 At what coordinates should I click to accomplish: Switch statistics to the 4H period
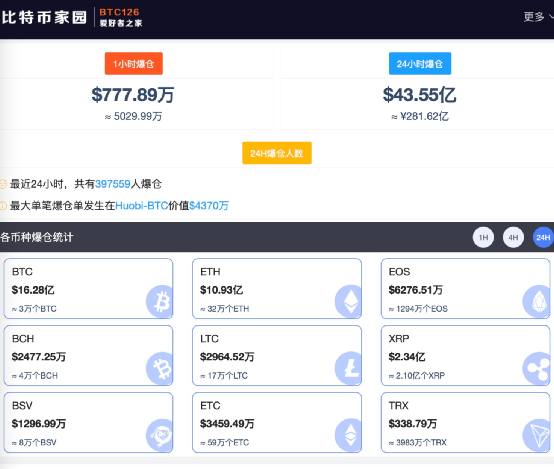513,238
